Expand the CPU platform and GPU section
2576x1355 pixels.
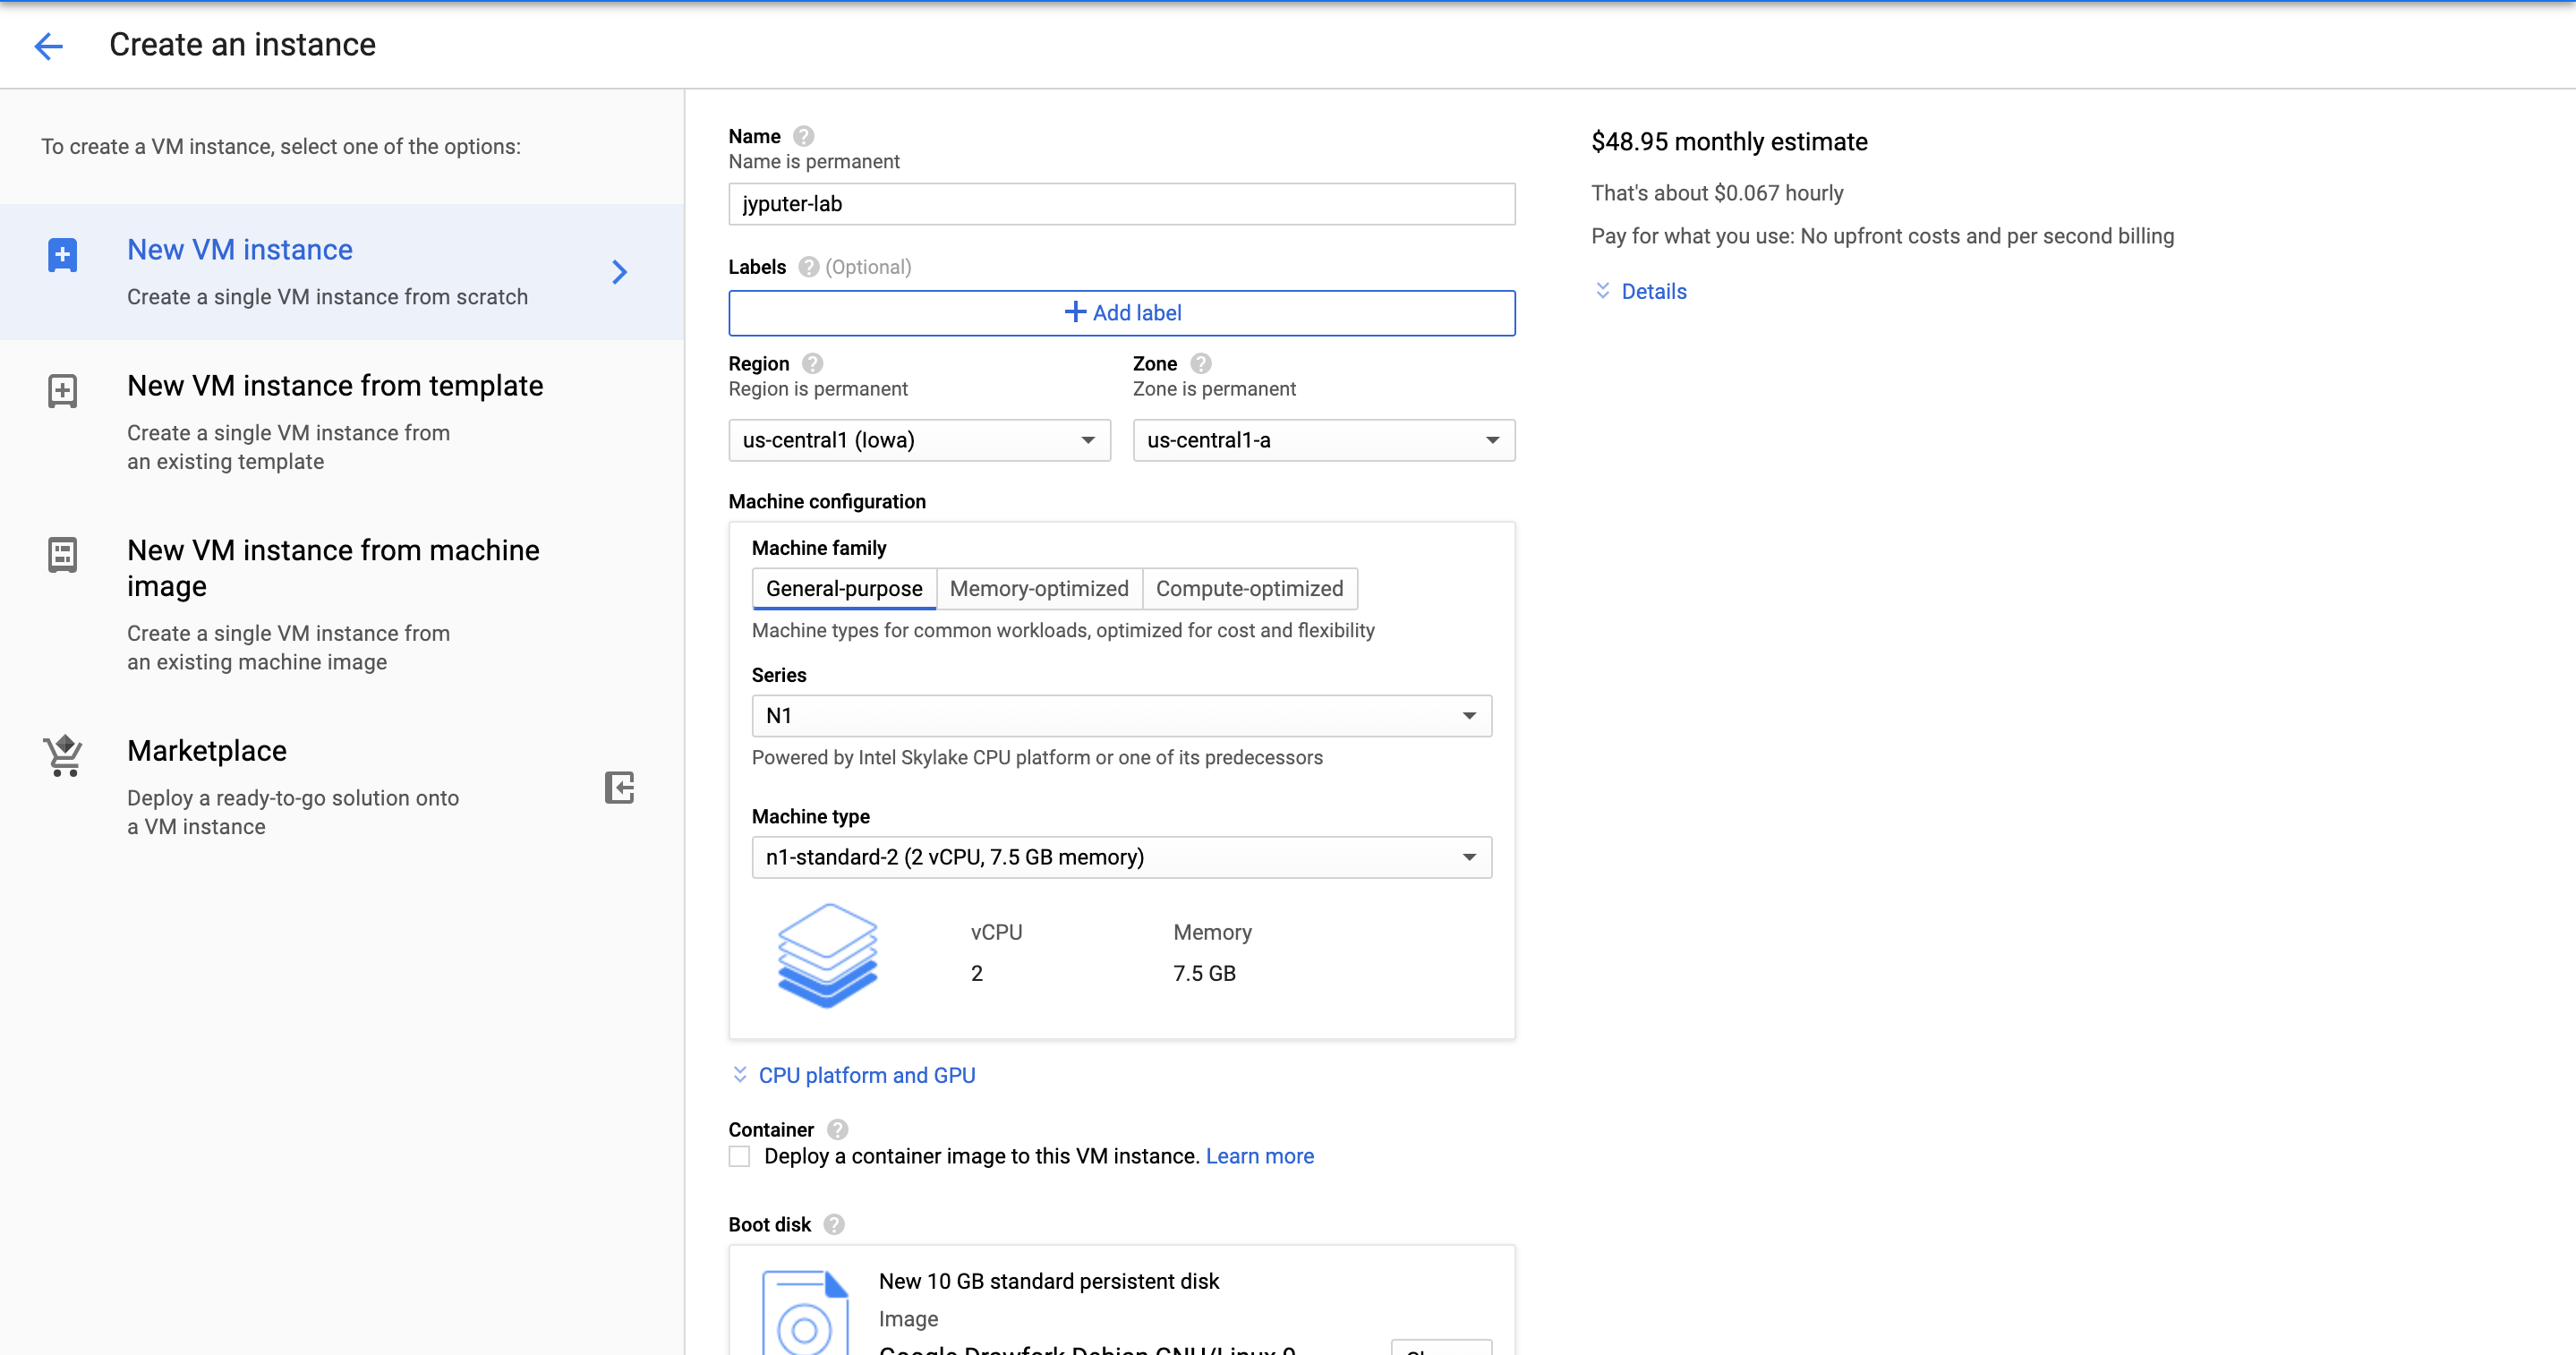(x=866, y=1075)
